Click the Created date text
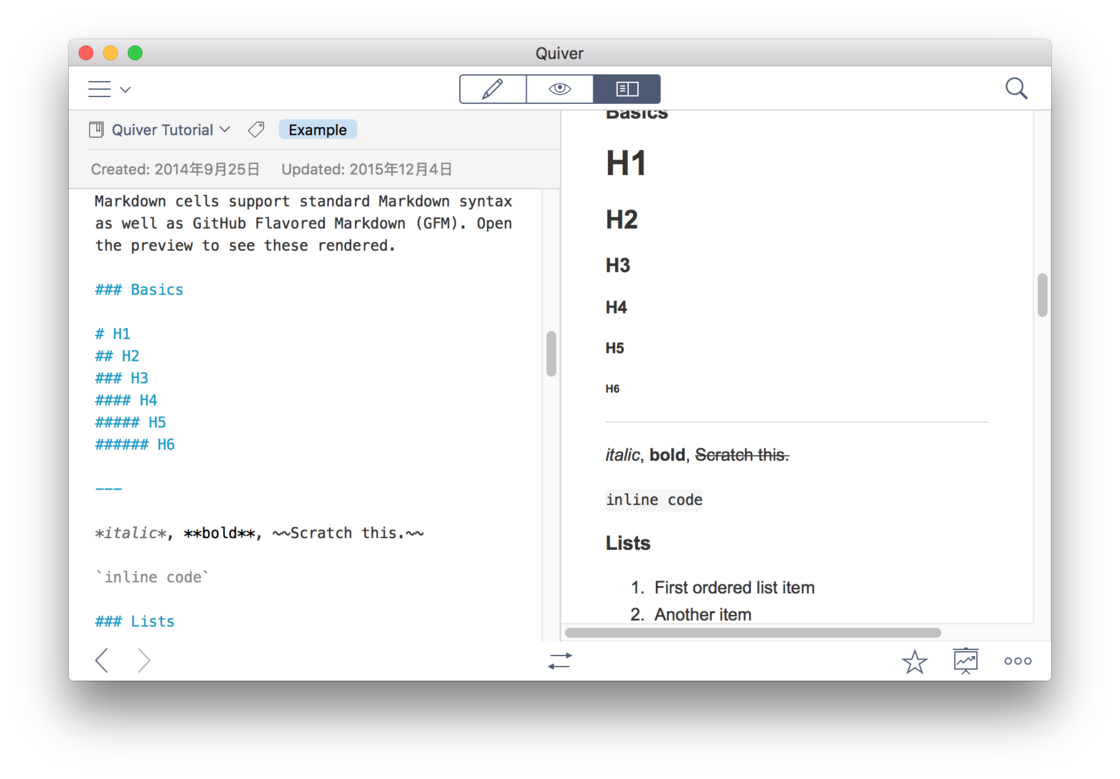 point(175,169)
